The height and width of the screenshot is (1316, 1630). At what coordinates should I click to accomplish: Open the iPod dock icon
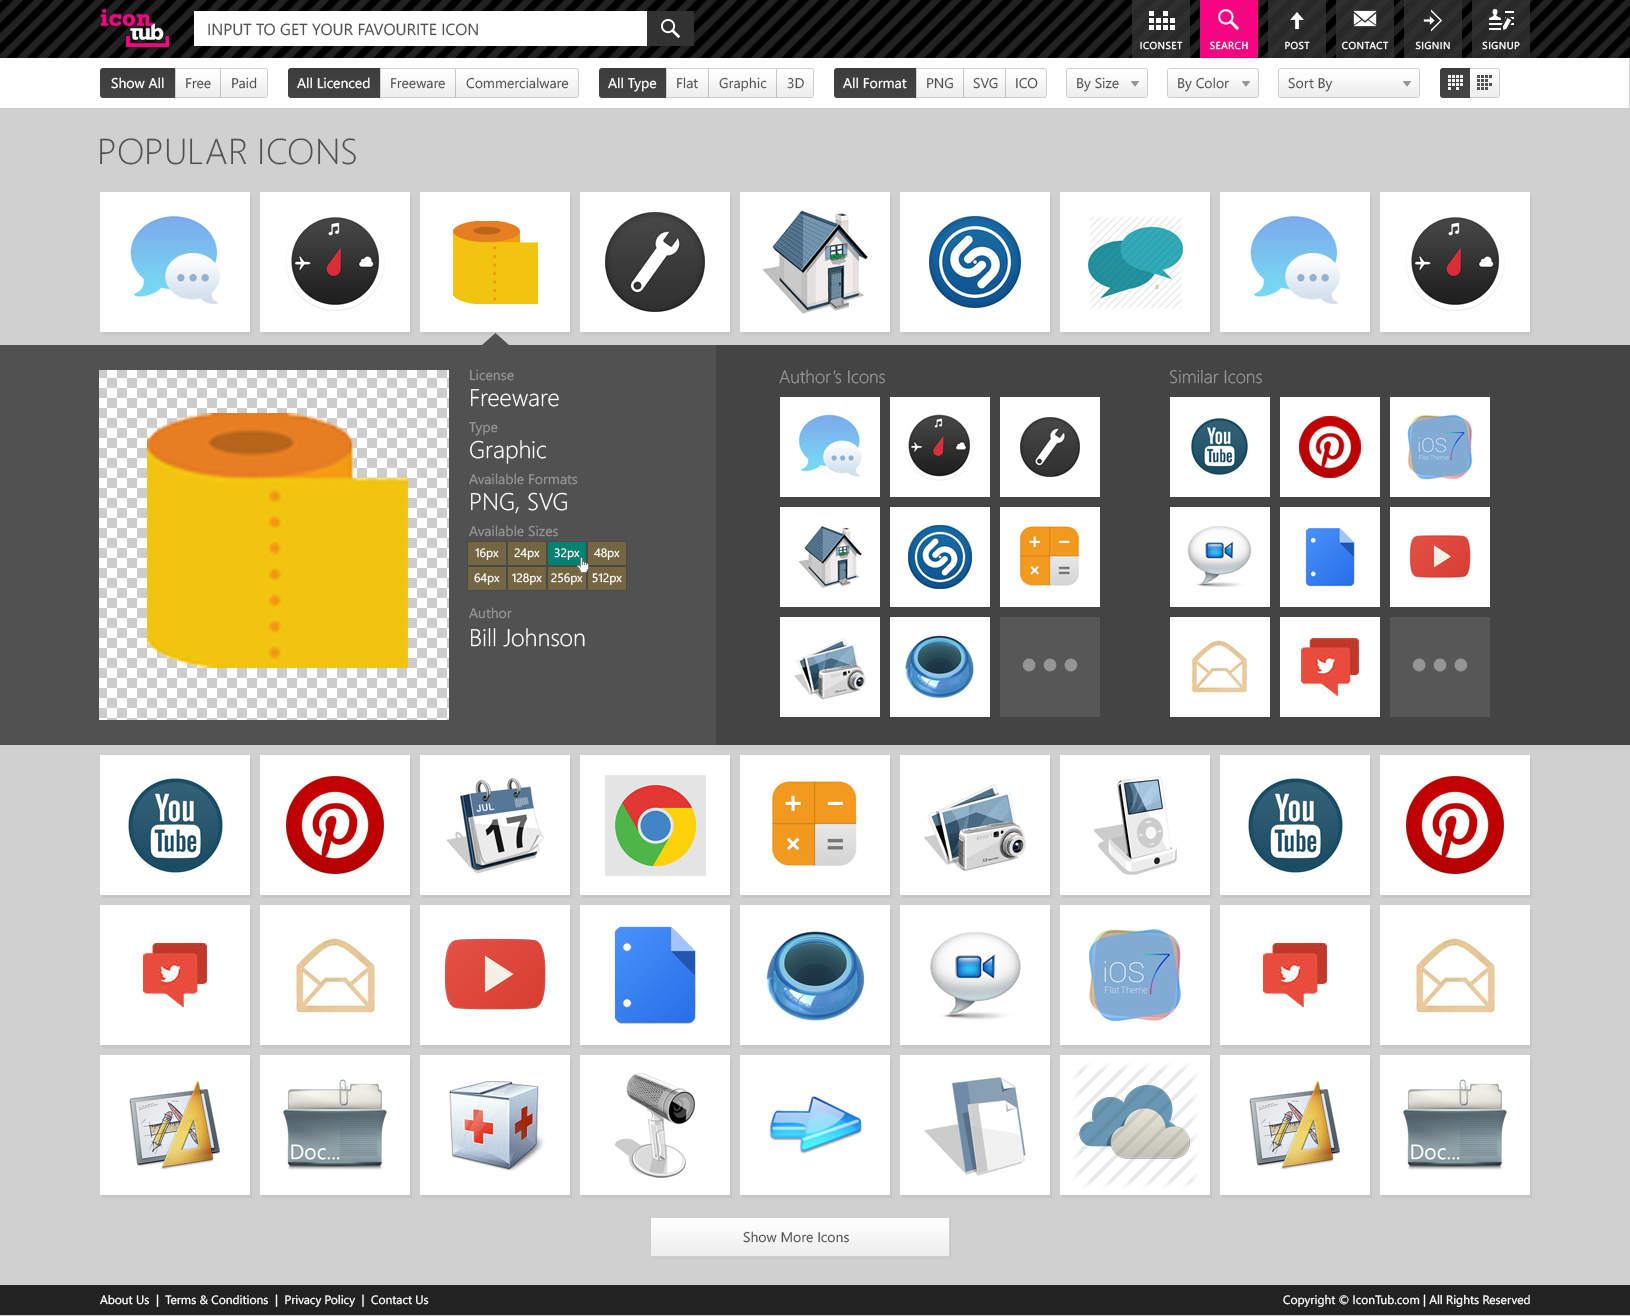coord(1135,825)
